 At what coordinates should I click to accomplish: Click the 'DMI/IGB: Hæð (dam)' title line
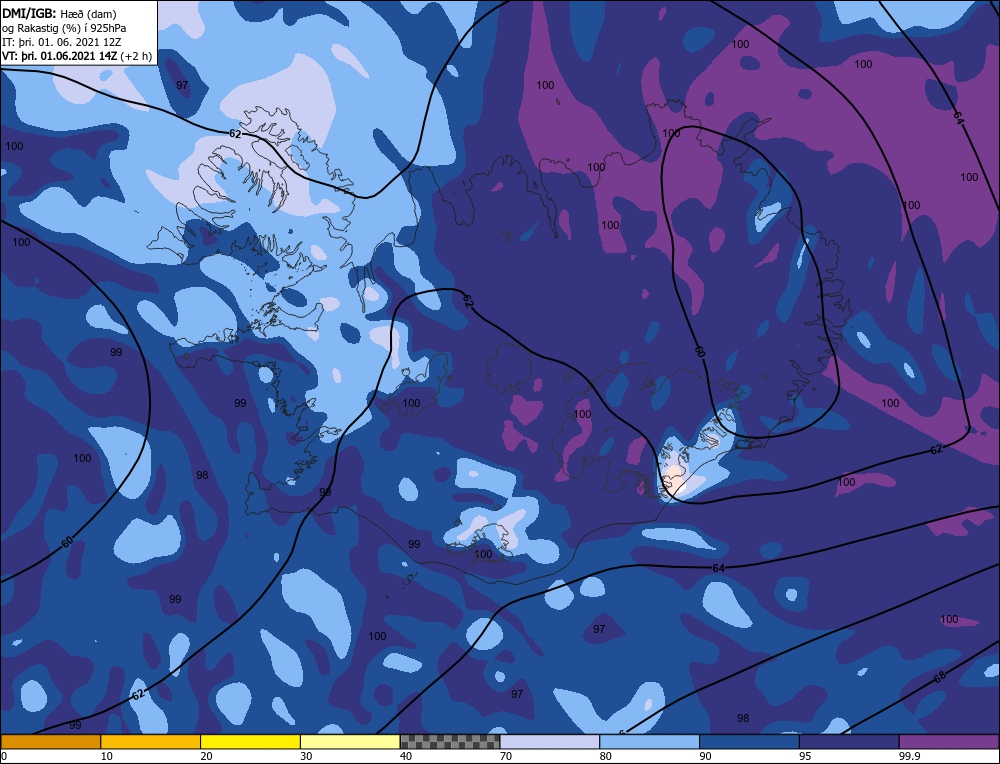click(59, 13)
